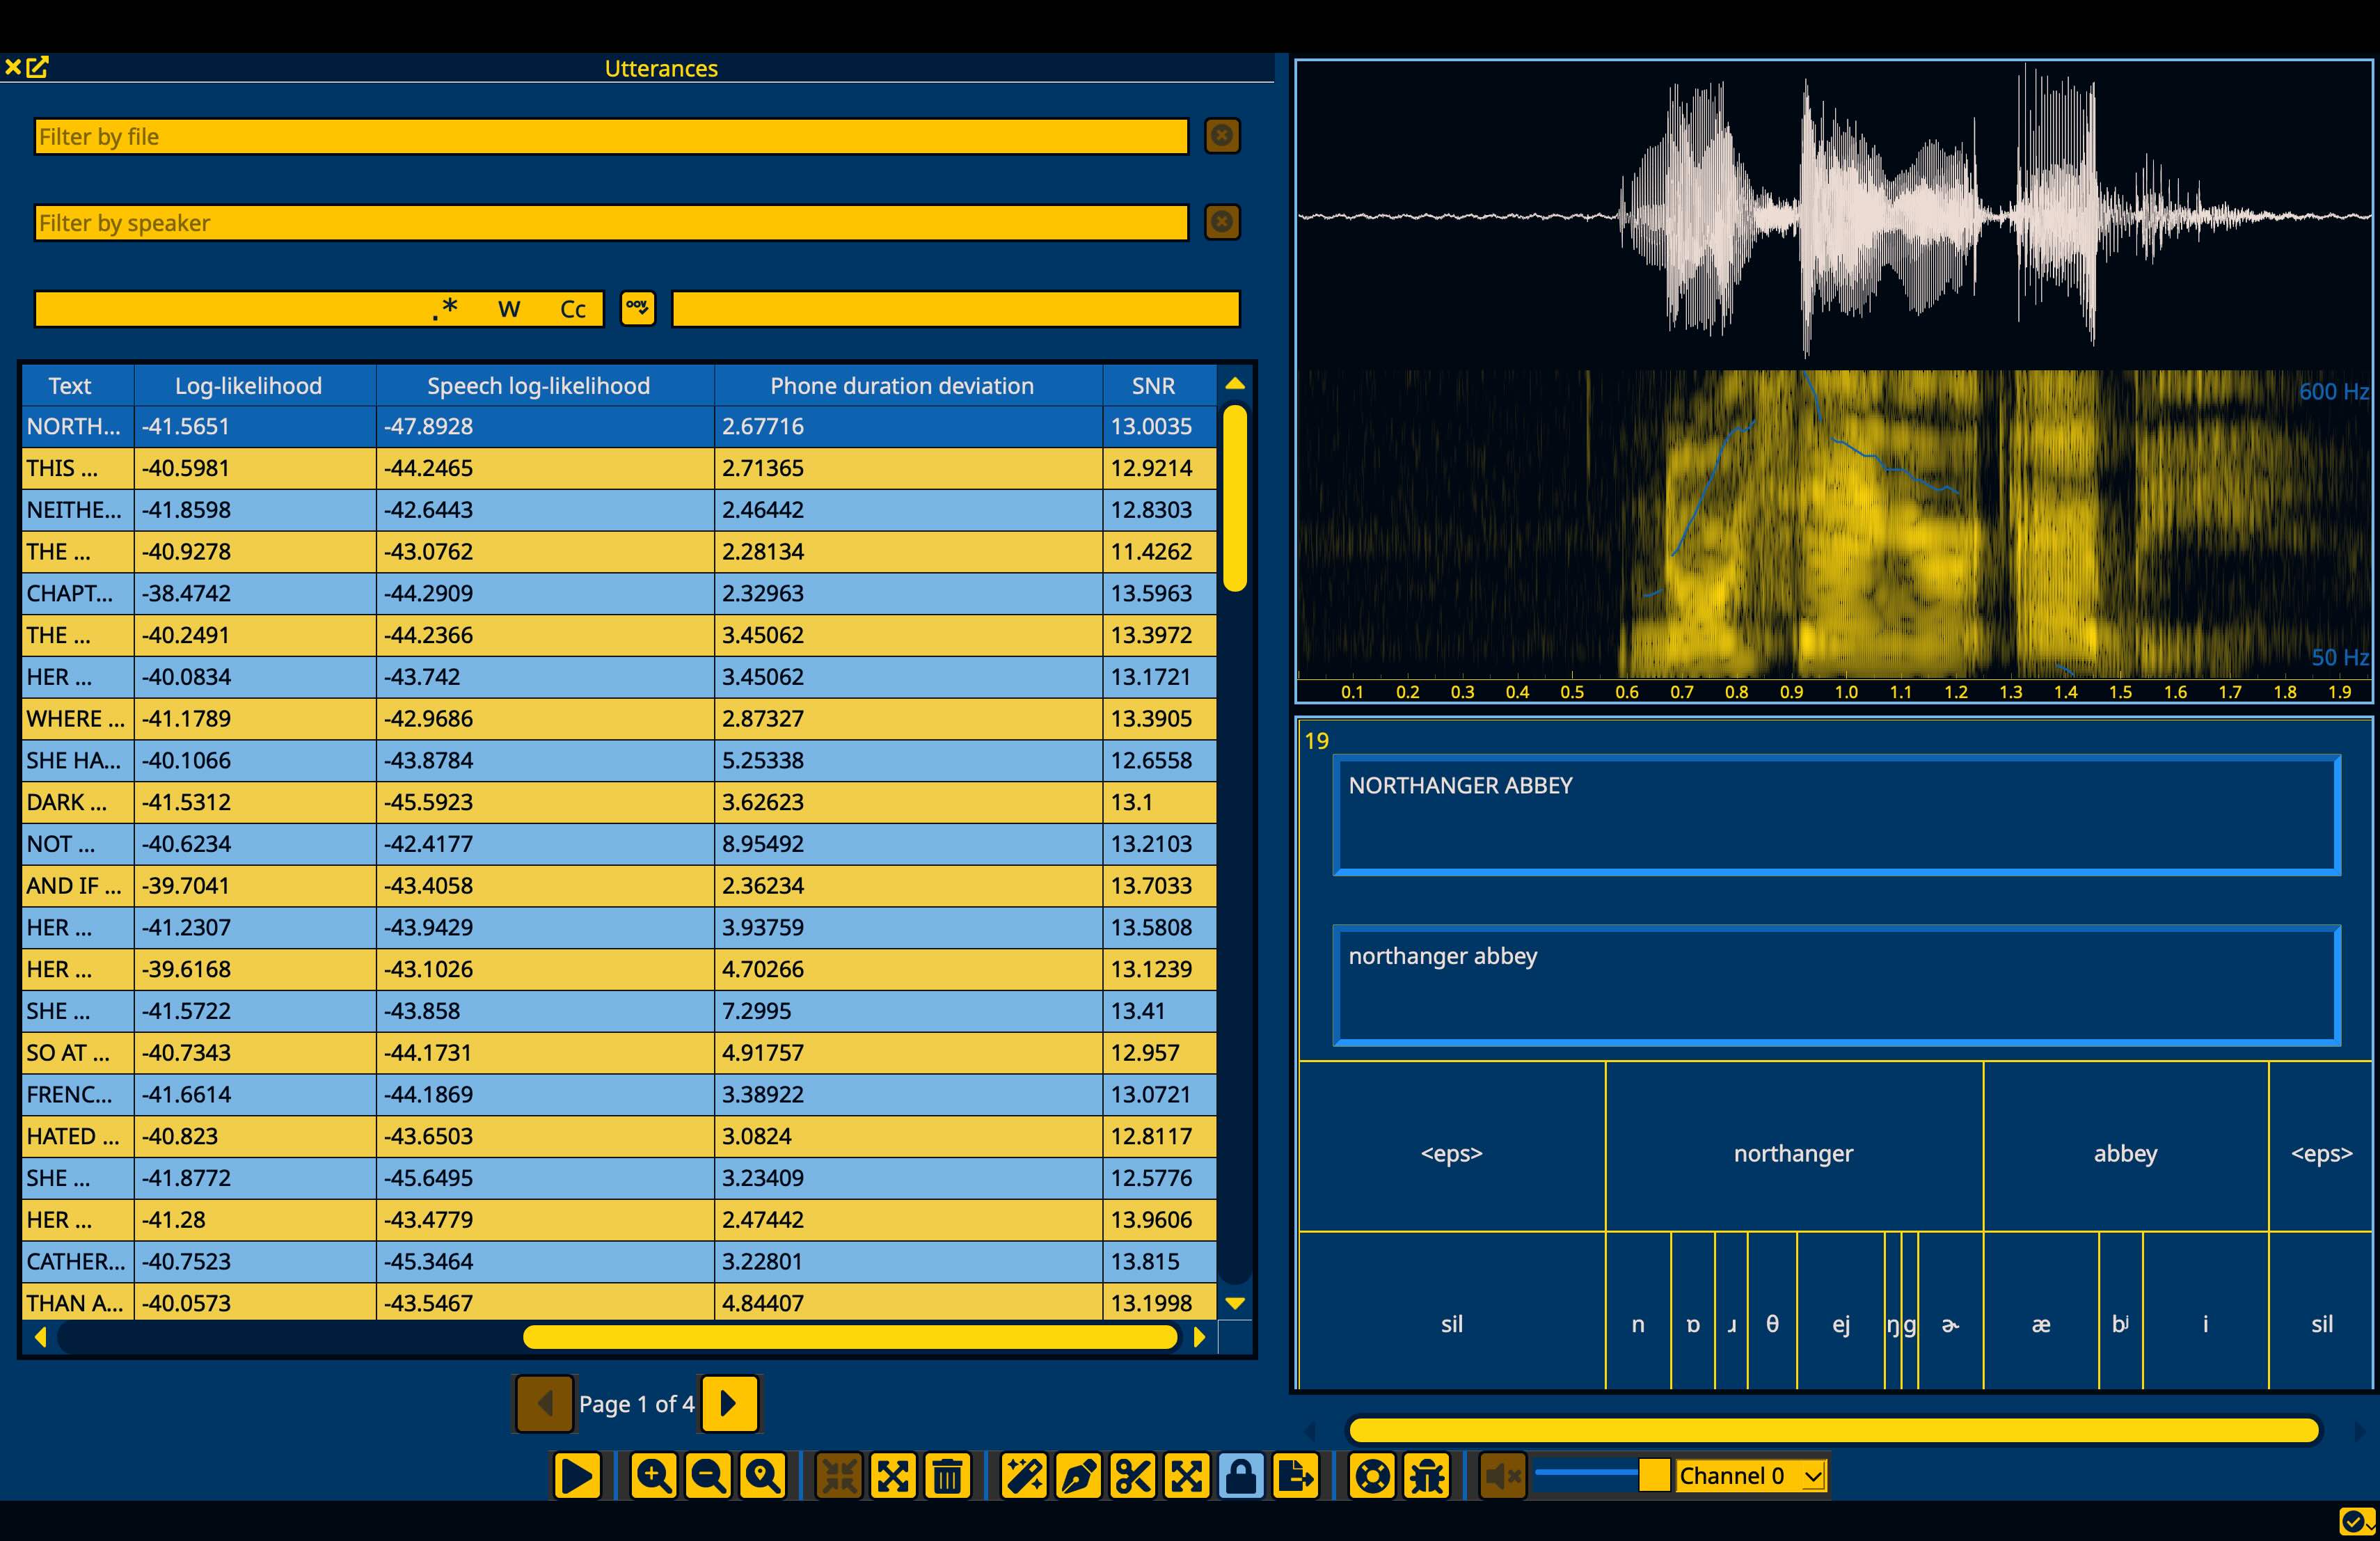
Task: Click the bottom-right status check icon
Action: point(2357,1521)
